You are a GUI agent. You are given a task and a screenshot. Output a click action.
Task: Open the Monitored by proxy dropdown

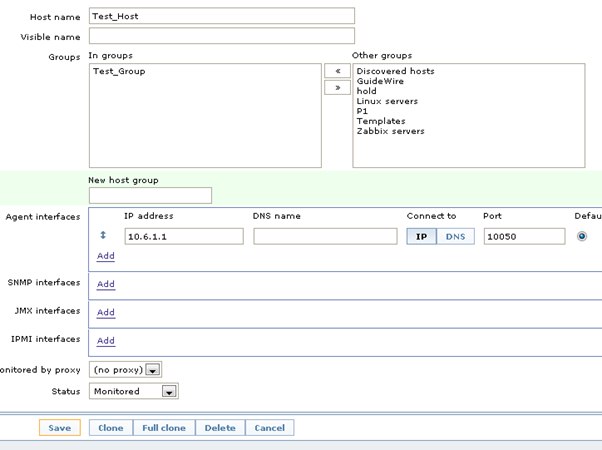[125, 370]
